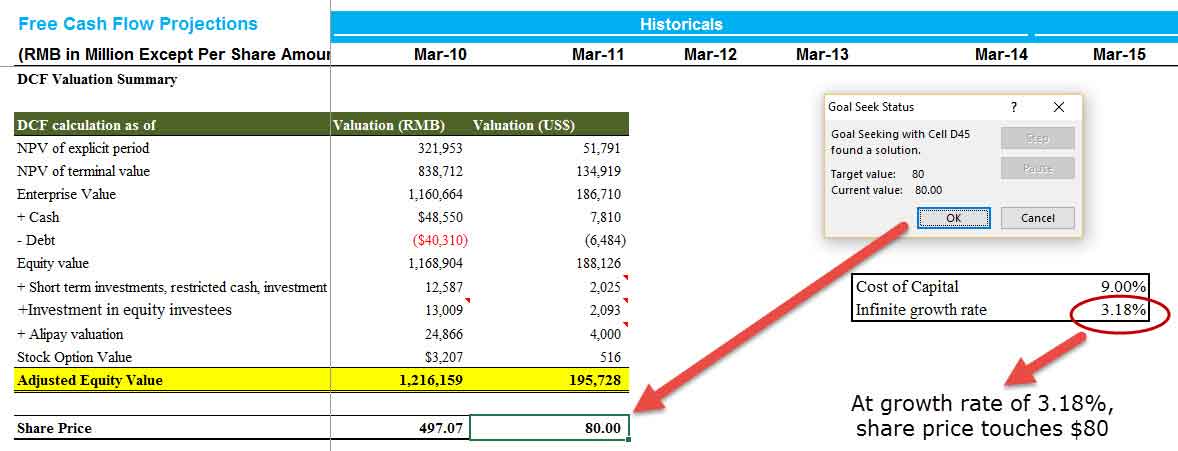Select equity investees RMB value 13,009
Screen dimensions: 1178x451
pyautogui.click(x=444, y=310)
